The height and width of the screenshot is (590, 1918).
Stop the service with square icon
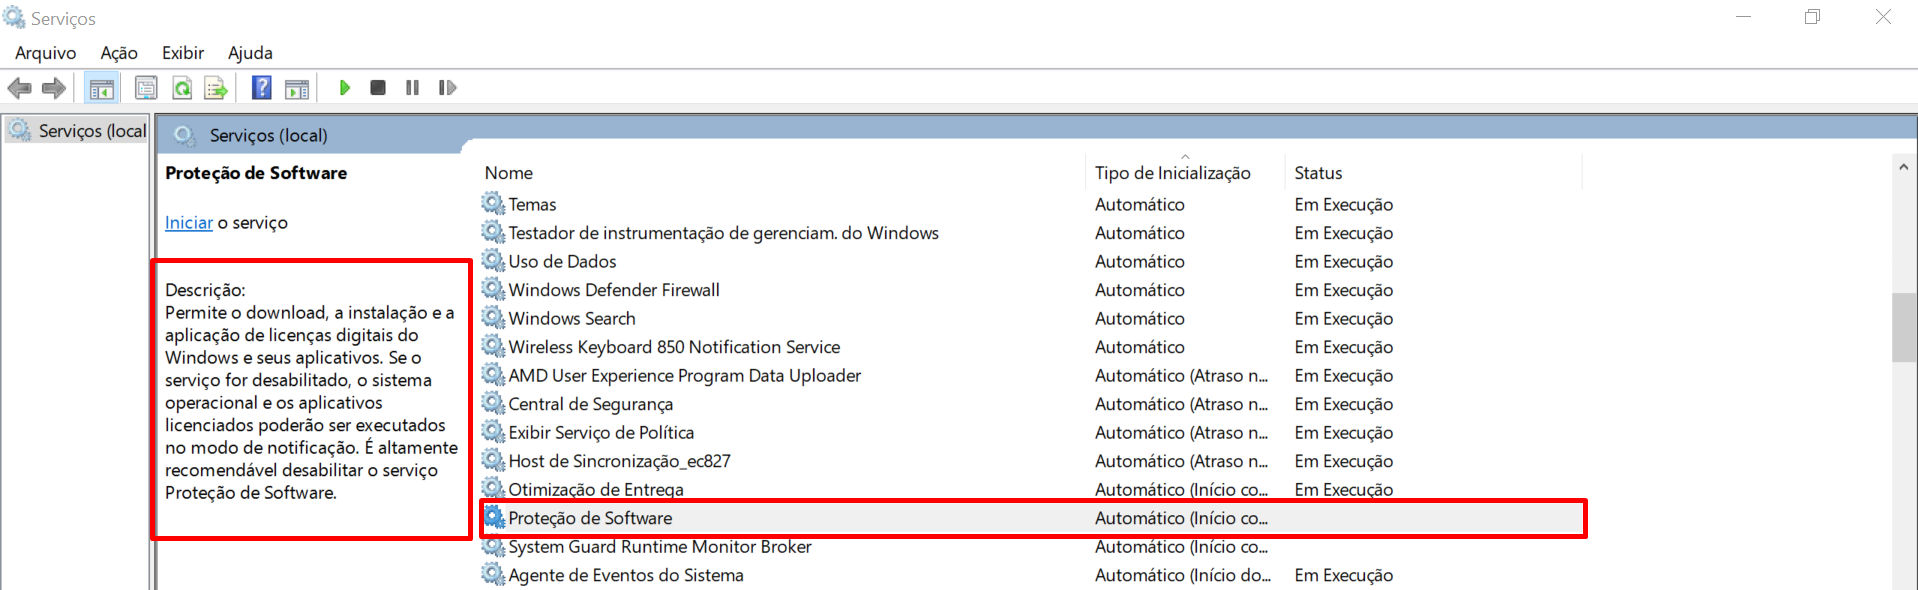378,88
